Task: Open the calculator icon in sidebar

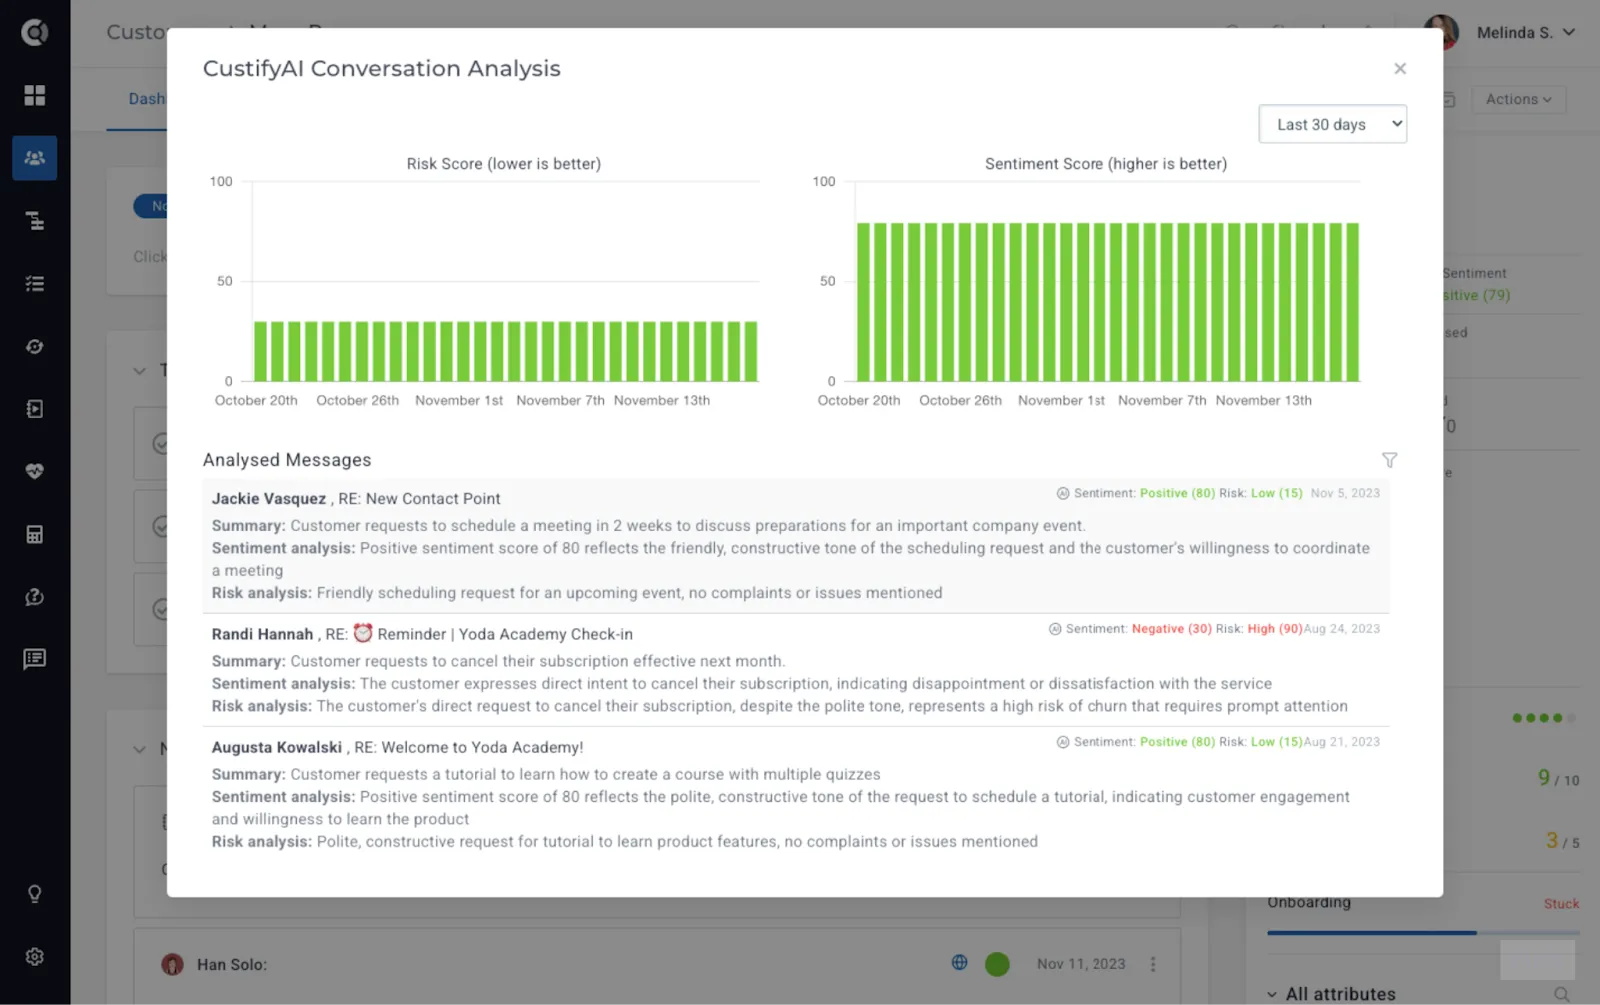Action: [x=35, y=534]
